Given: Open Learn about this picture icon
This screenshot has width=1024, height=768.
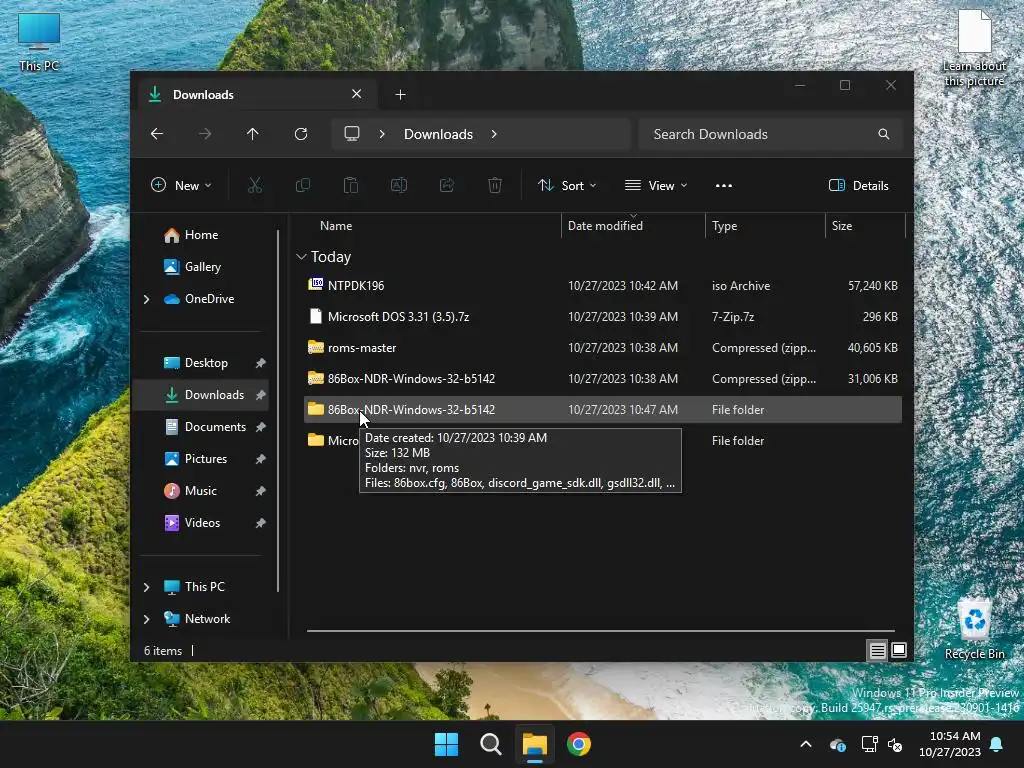Looking at the screenshot, I should pos(974,49).
